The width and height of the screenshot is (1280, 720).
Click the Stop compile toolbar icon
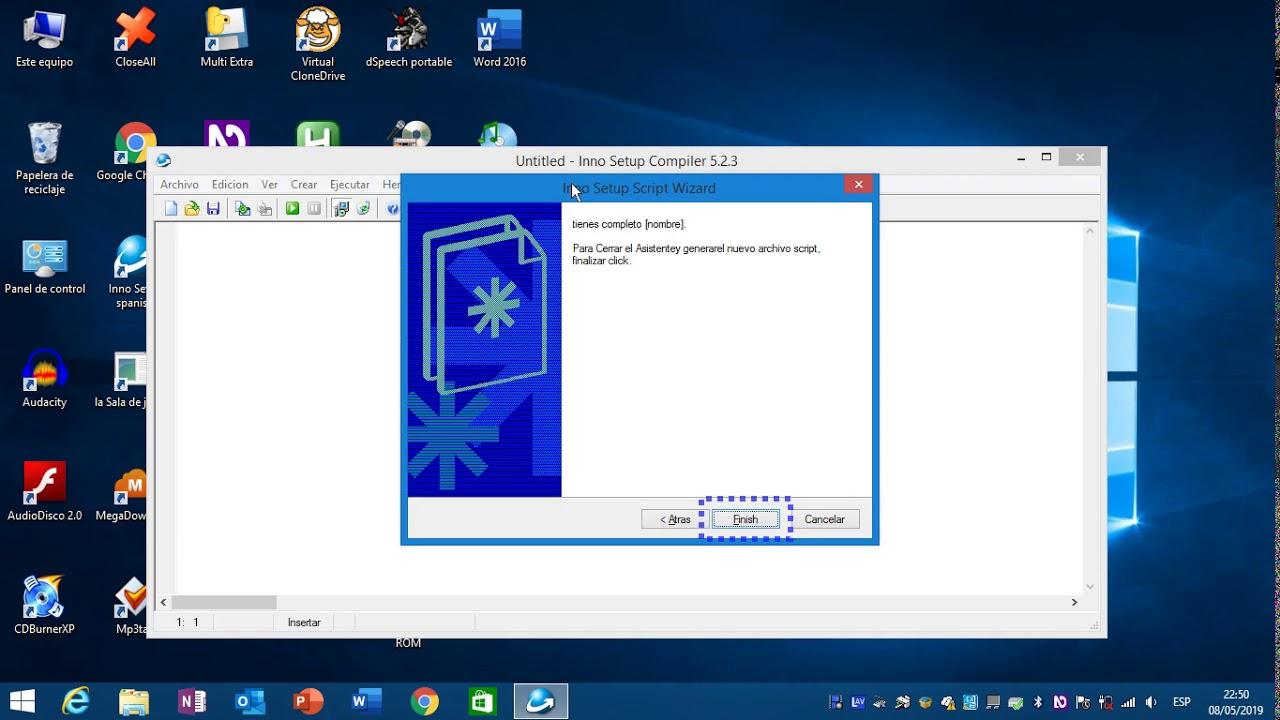pos(264,208)
